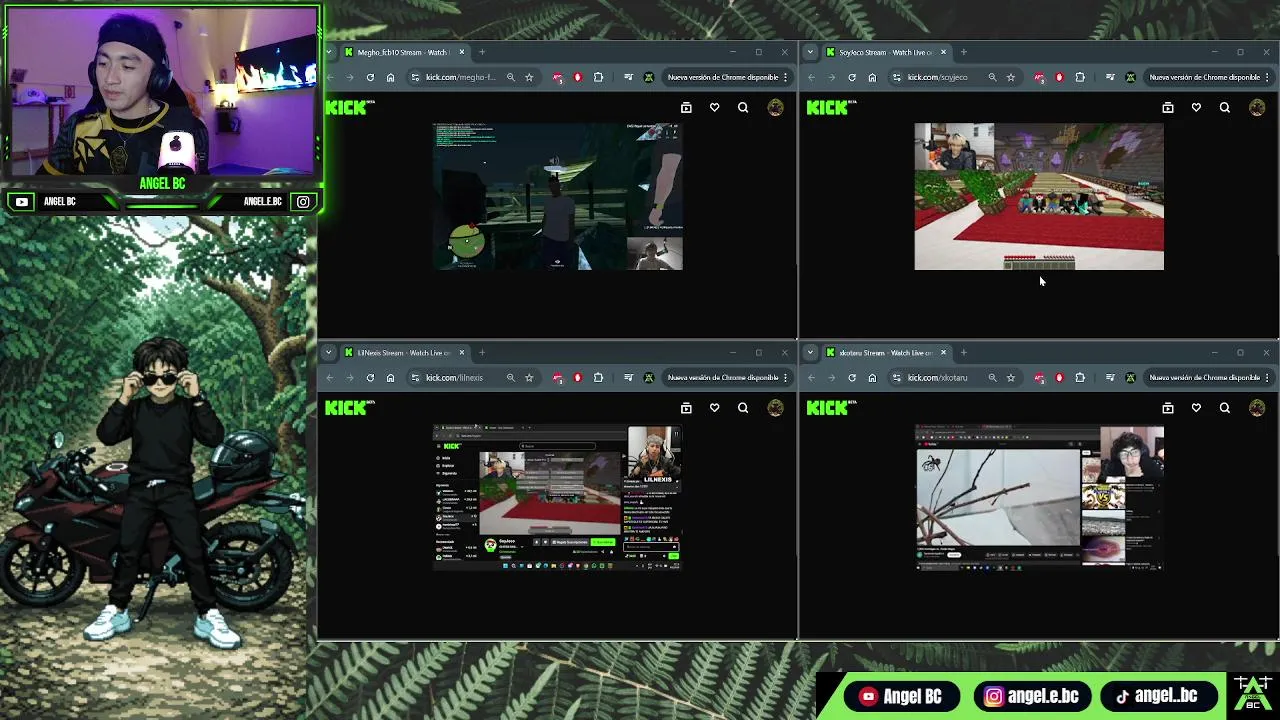View site info icon beside the kick.com/megho-f URL

[x=414, y=77]
